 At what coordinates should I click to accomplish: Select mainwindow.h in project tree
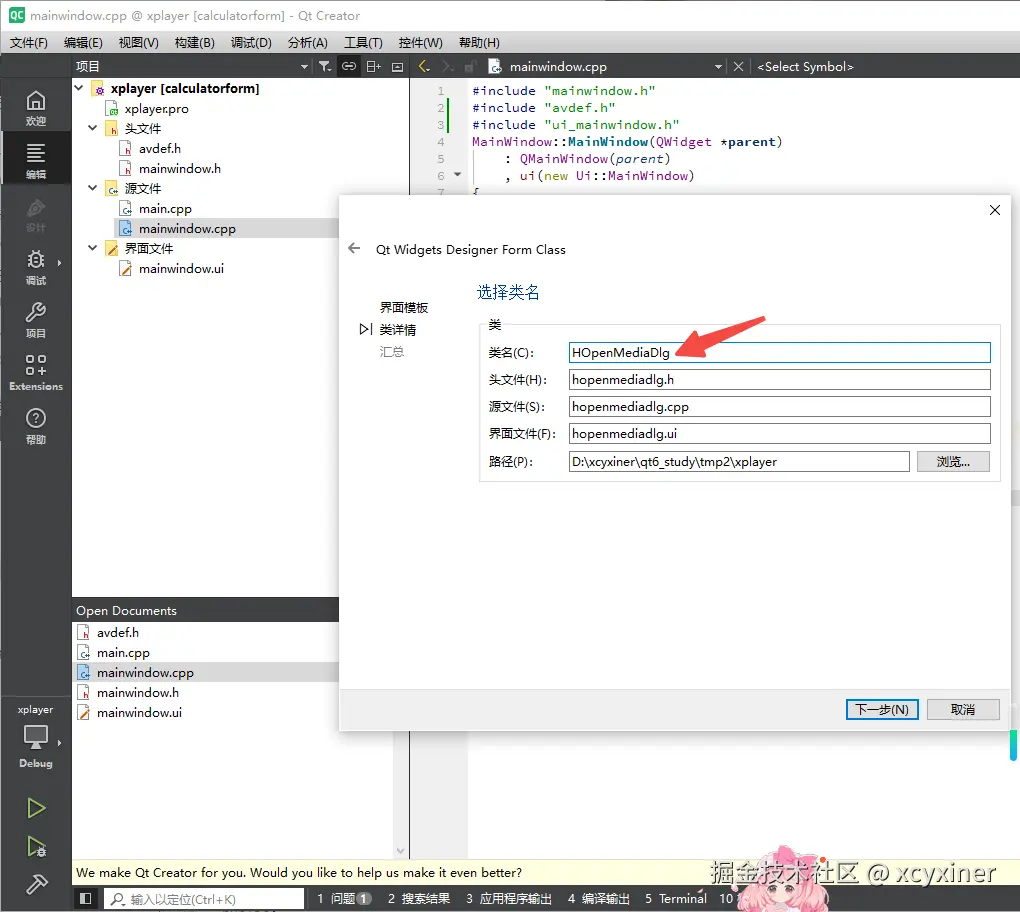[180, 168]
